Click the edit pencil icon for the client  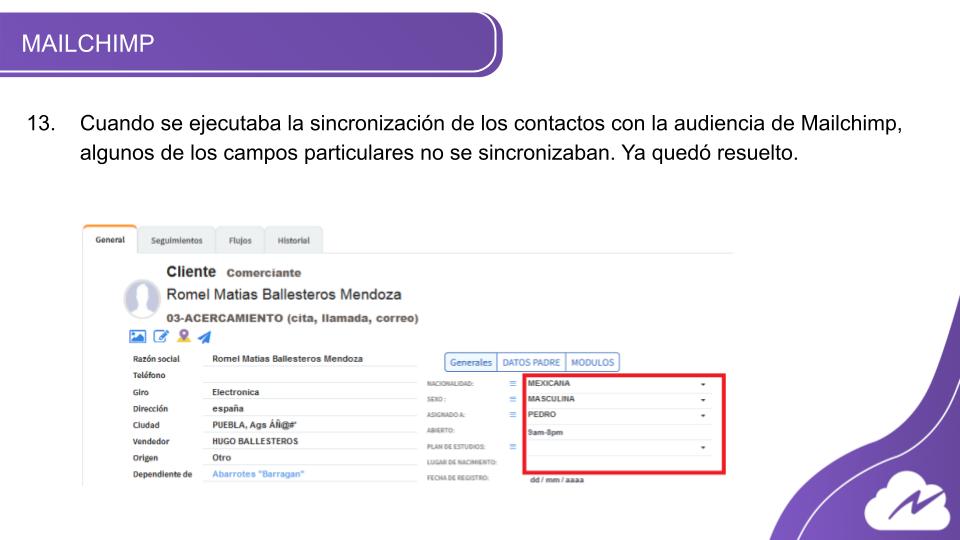(x=160, y=336)
